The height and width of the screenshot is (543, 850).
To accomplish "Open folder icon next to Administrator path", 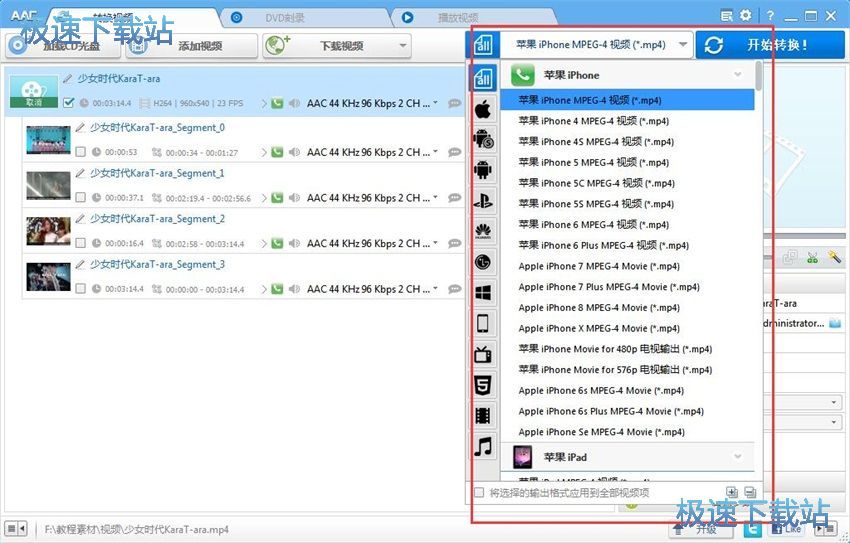I will 835,324.
